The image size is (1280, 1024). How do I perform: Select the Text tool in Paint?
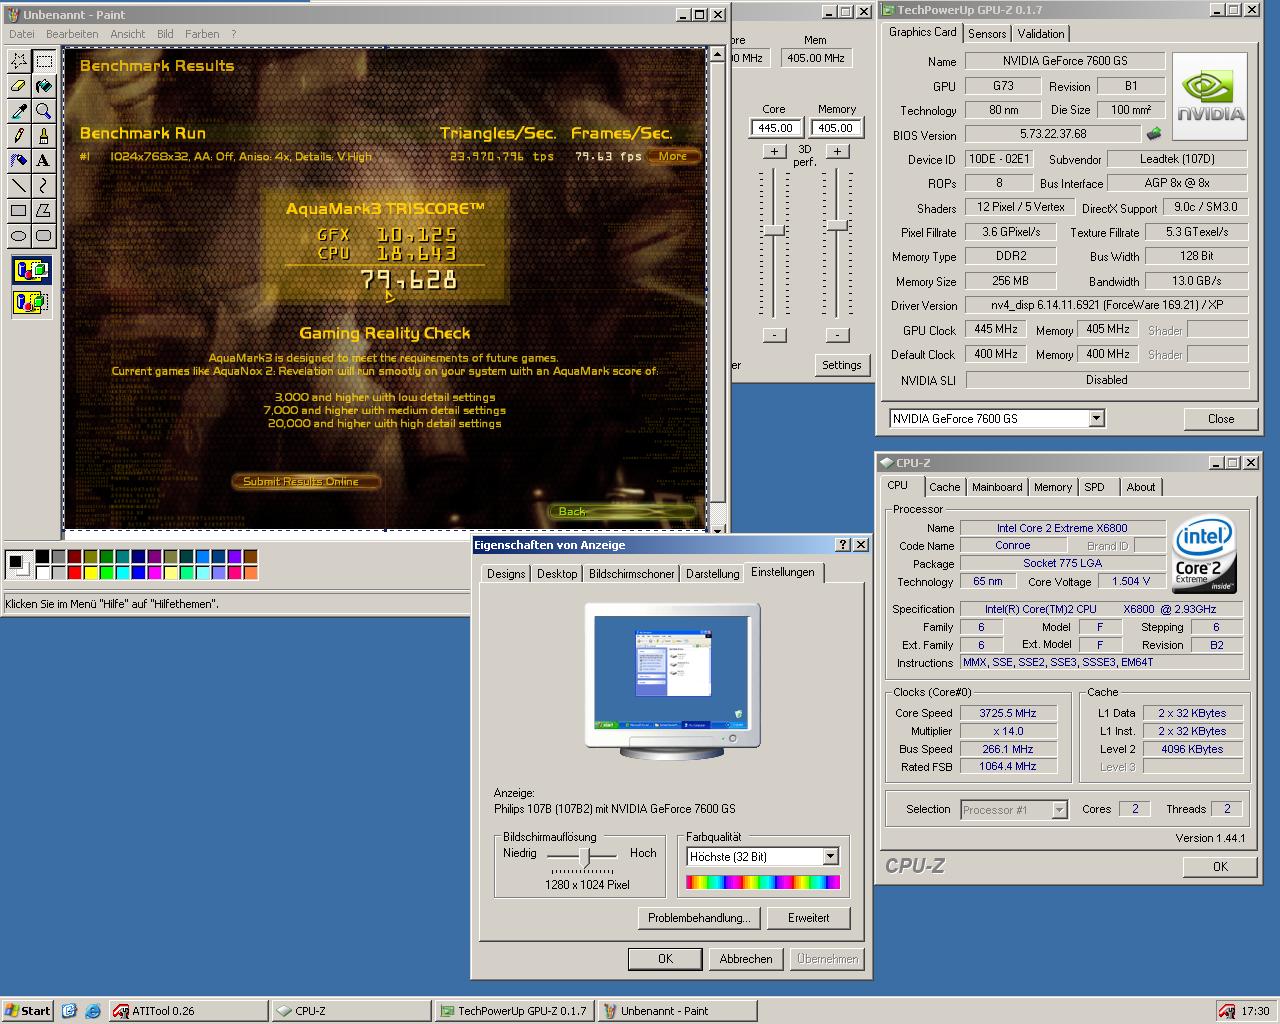[x=43, y=160]
